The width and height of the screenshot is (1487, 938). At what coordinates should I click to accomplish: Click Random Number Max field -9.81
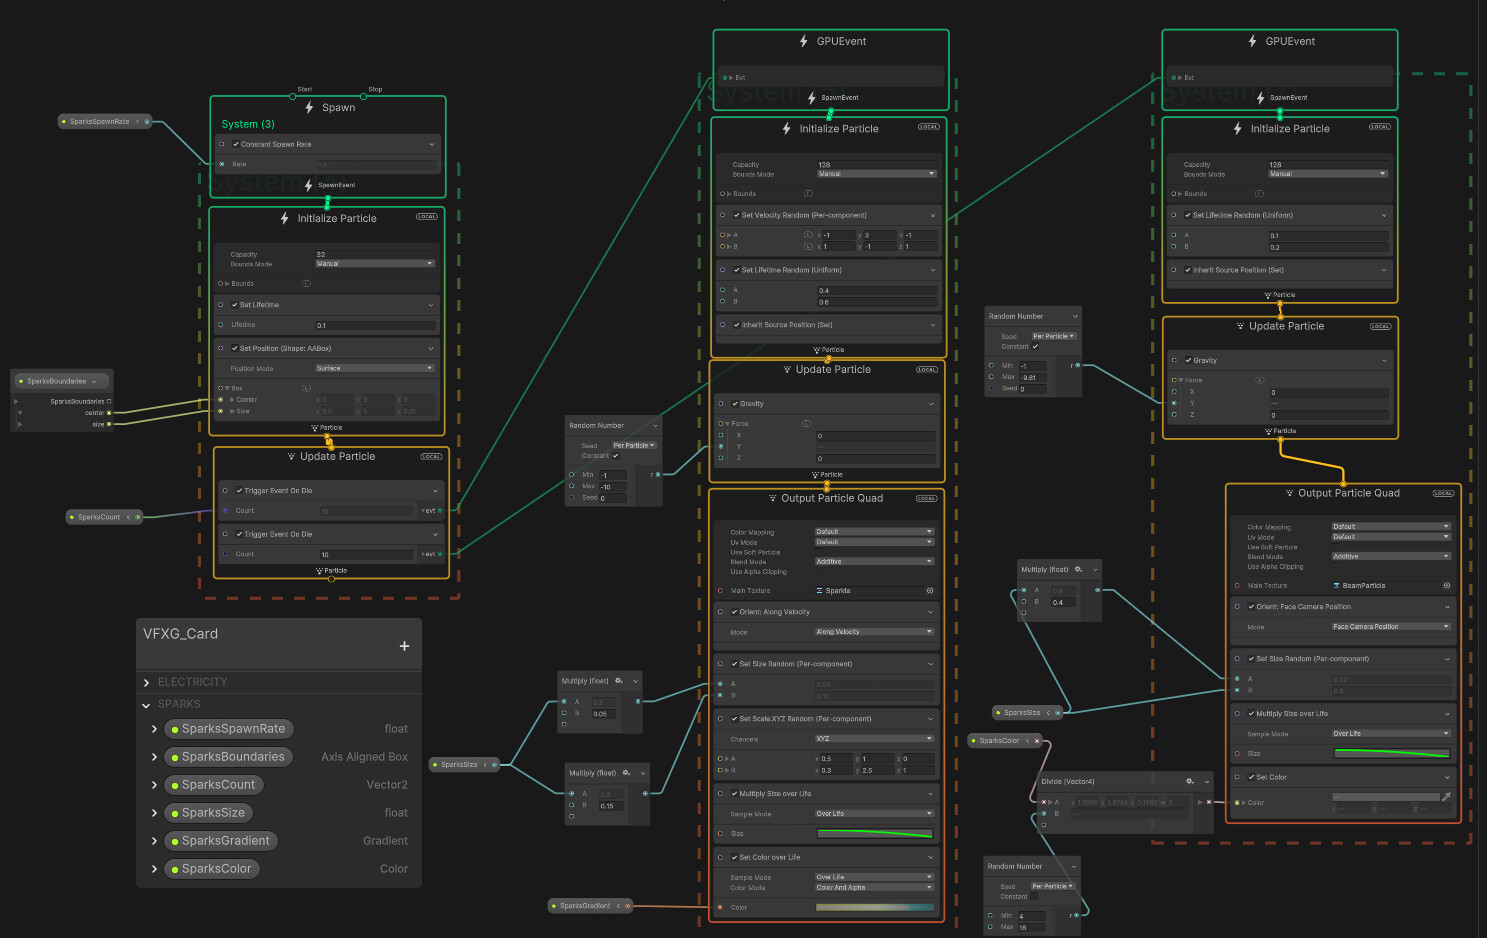click(1033, 377)
